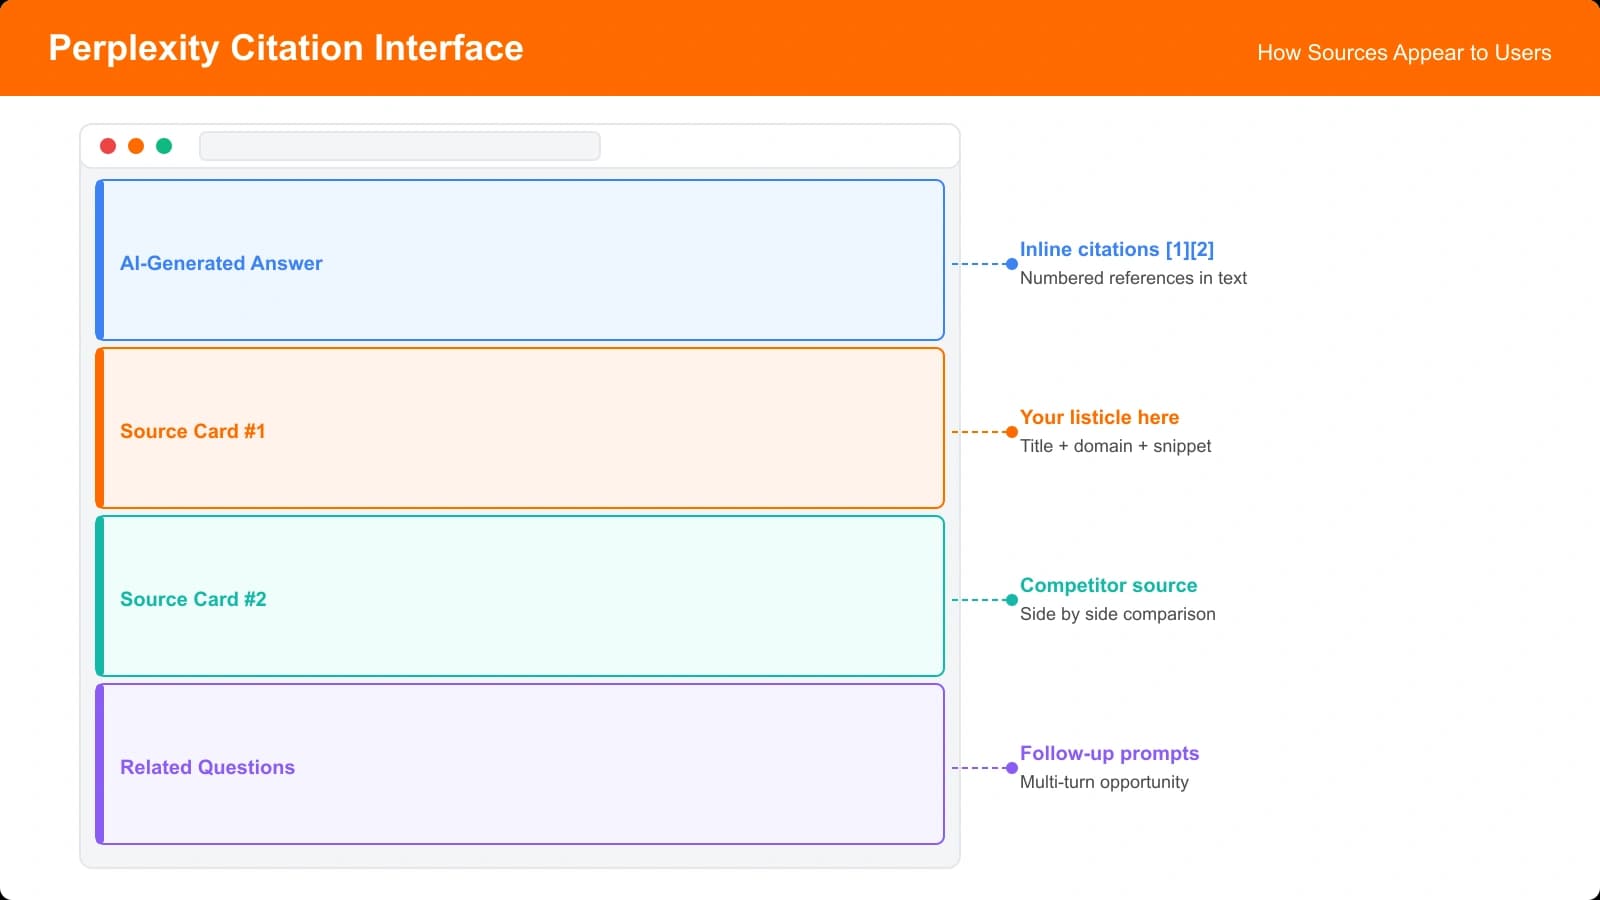The image size is (1600, 900).
Task: Click the orange browser window dot
Action: pyautogui.click(x=136, y=145)
